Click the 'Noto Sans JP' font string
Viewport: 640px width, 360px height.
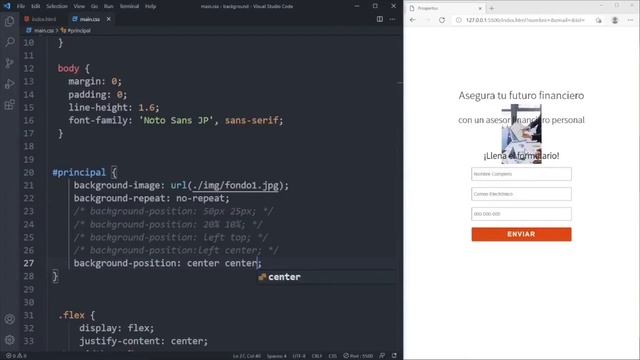(x=178, y=120)
